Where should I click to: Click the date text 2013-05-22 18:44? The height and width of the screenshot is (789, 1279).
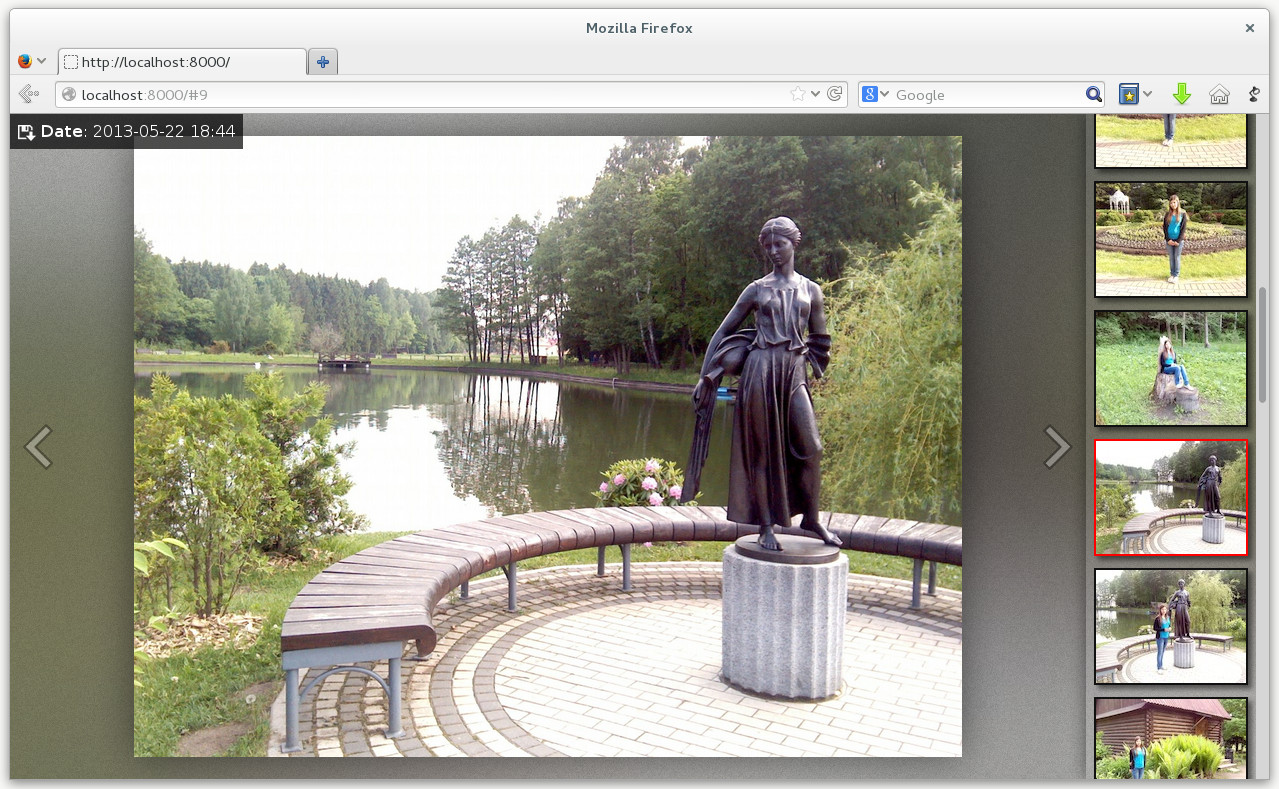click(x=164, y=131)
